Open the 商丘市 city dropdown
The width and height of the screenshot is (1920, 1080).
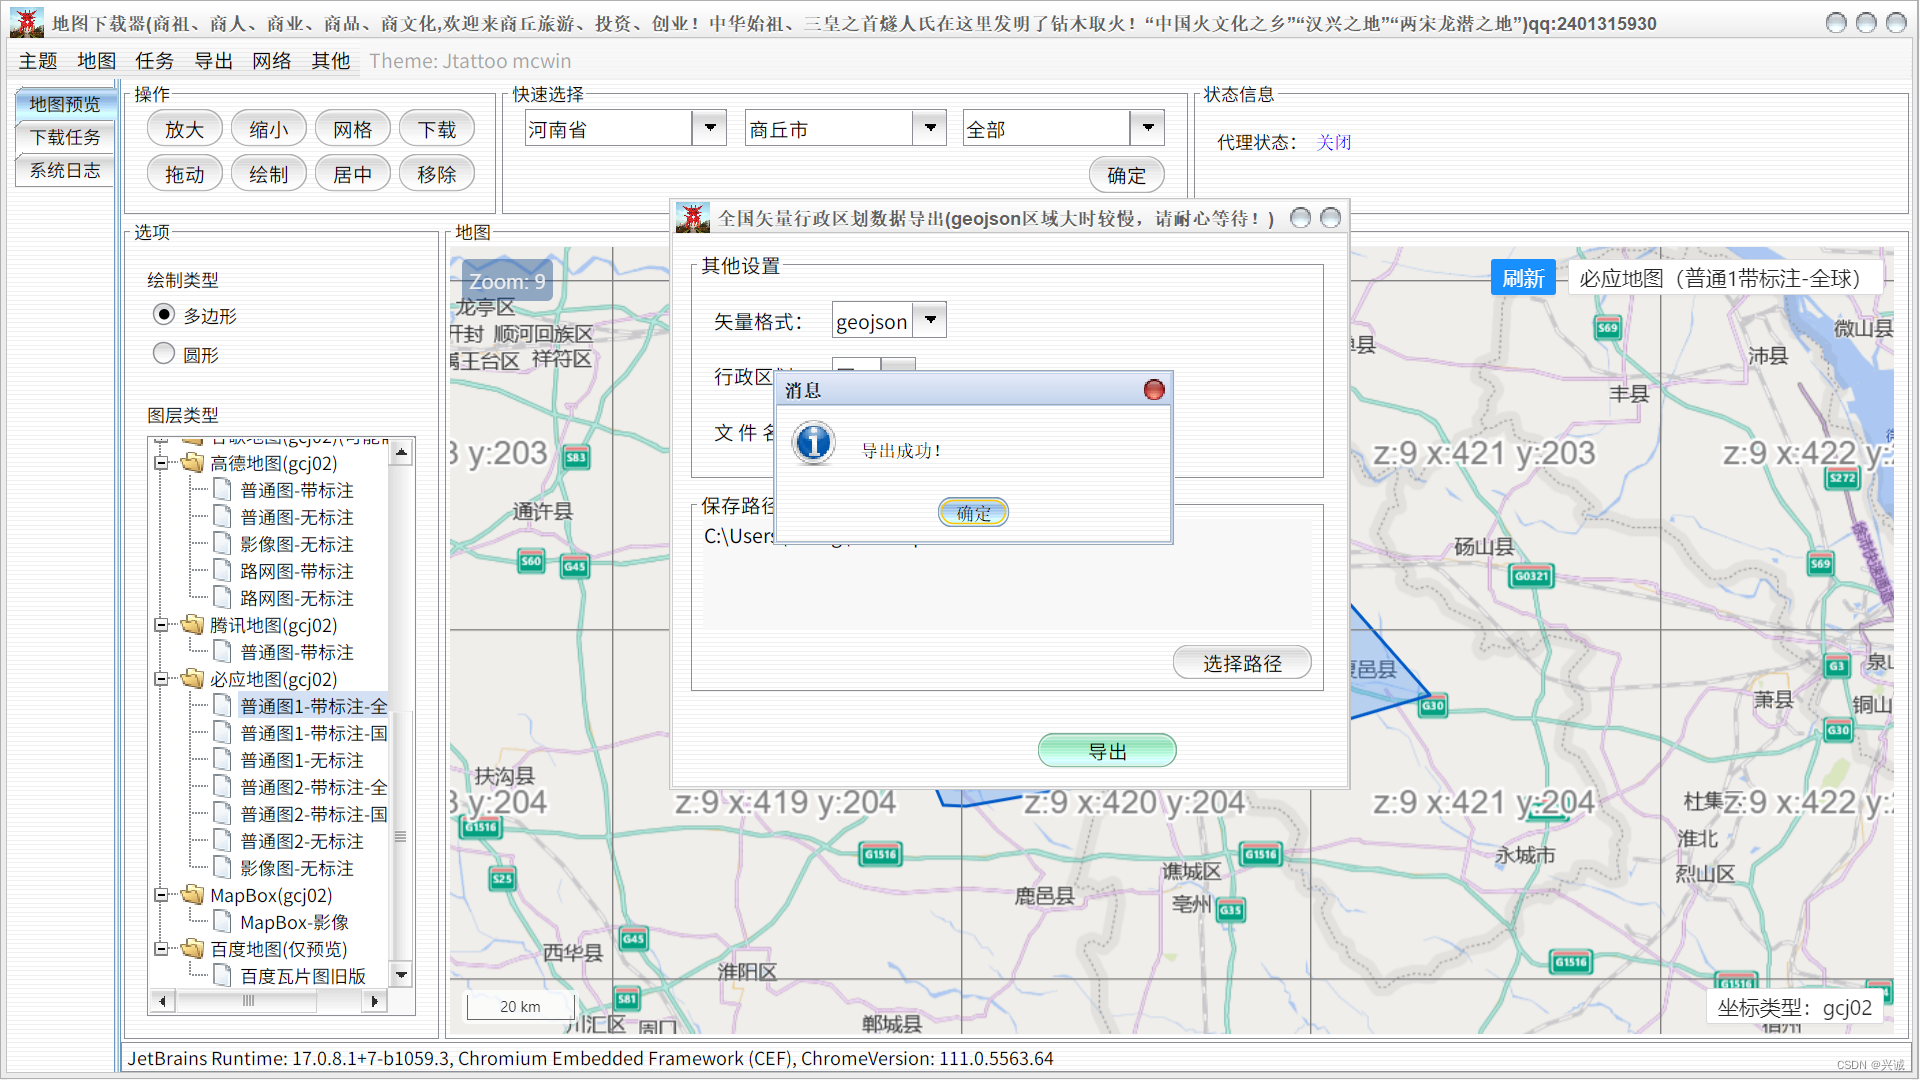click(930, 128)
